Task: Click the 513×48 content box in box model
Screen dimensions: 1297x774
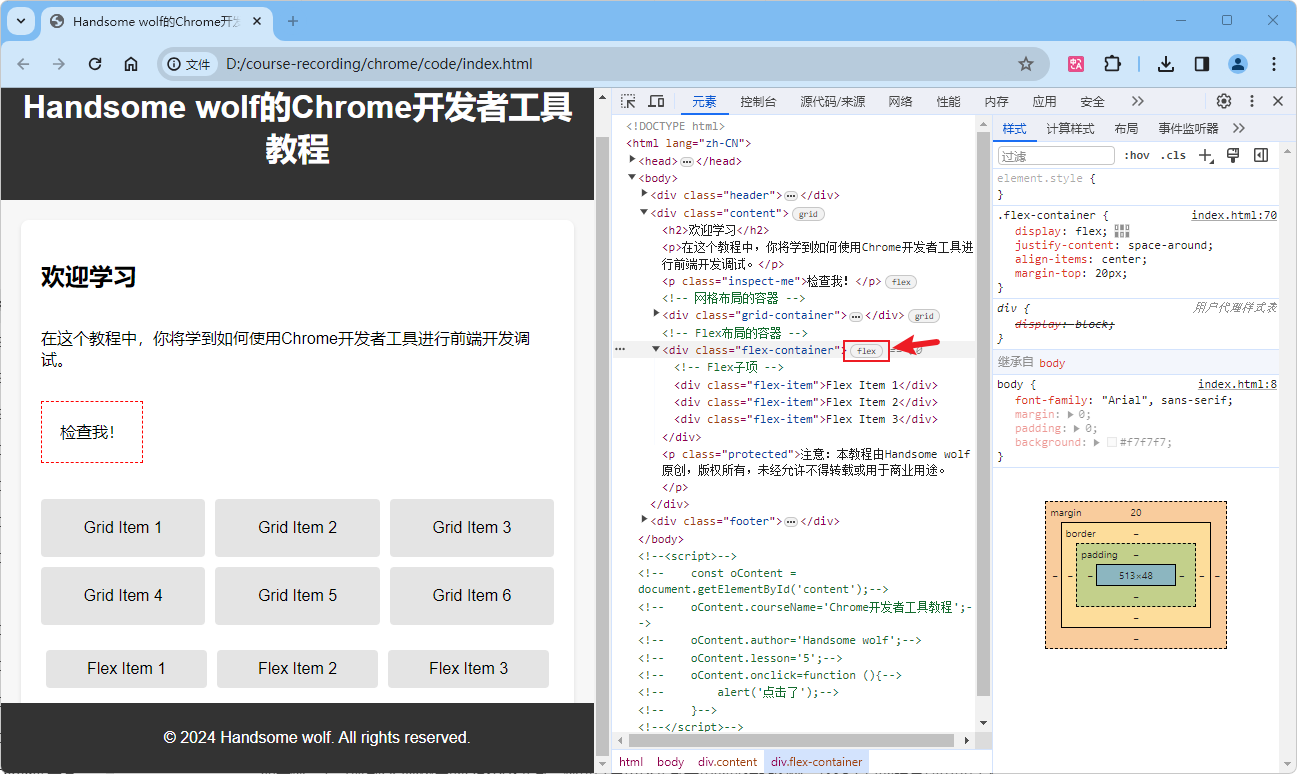Action: point(1135,576)
